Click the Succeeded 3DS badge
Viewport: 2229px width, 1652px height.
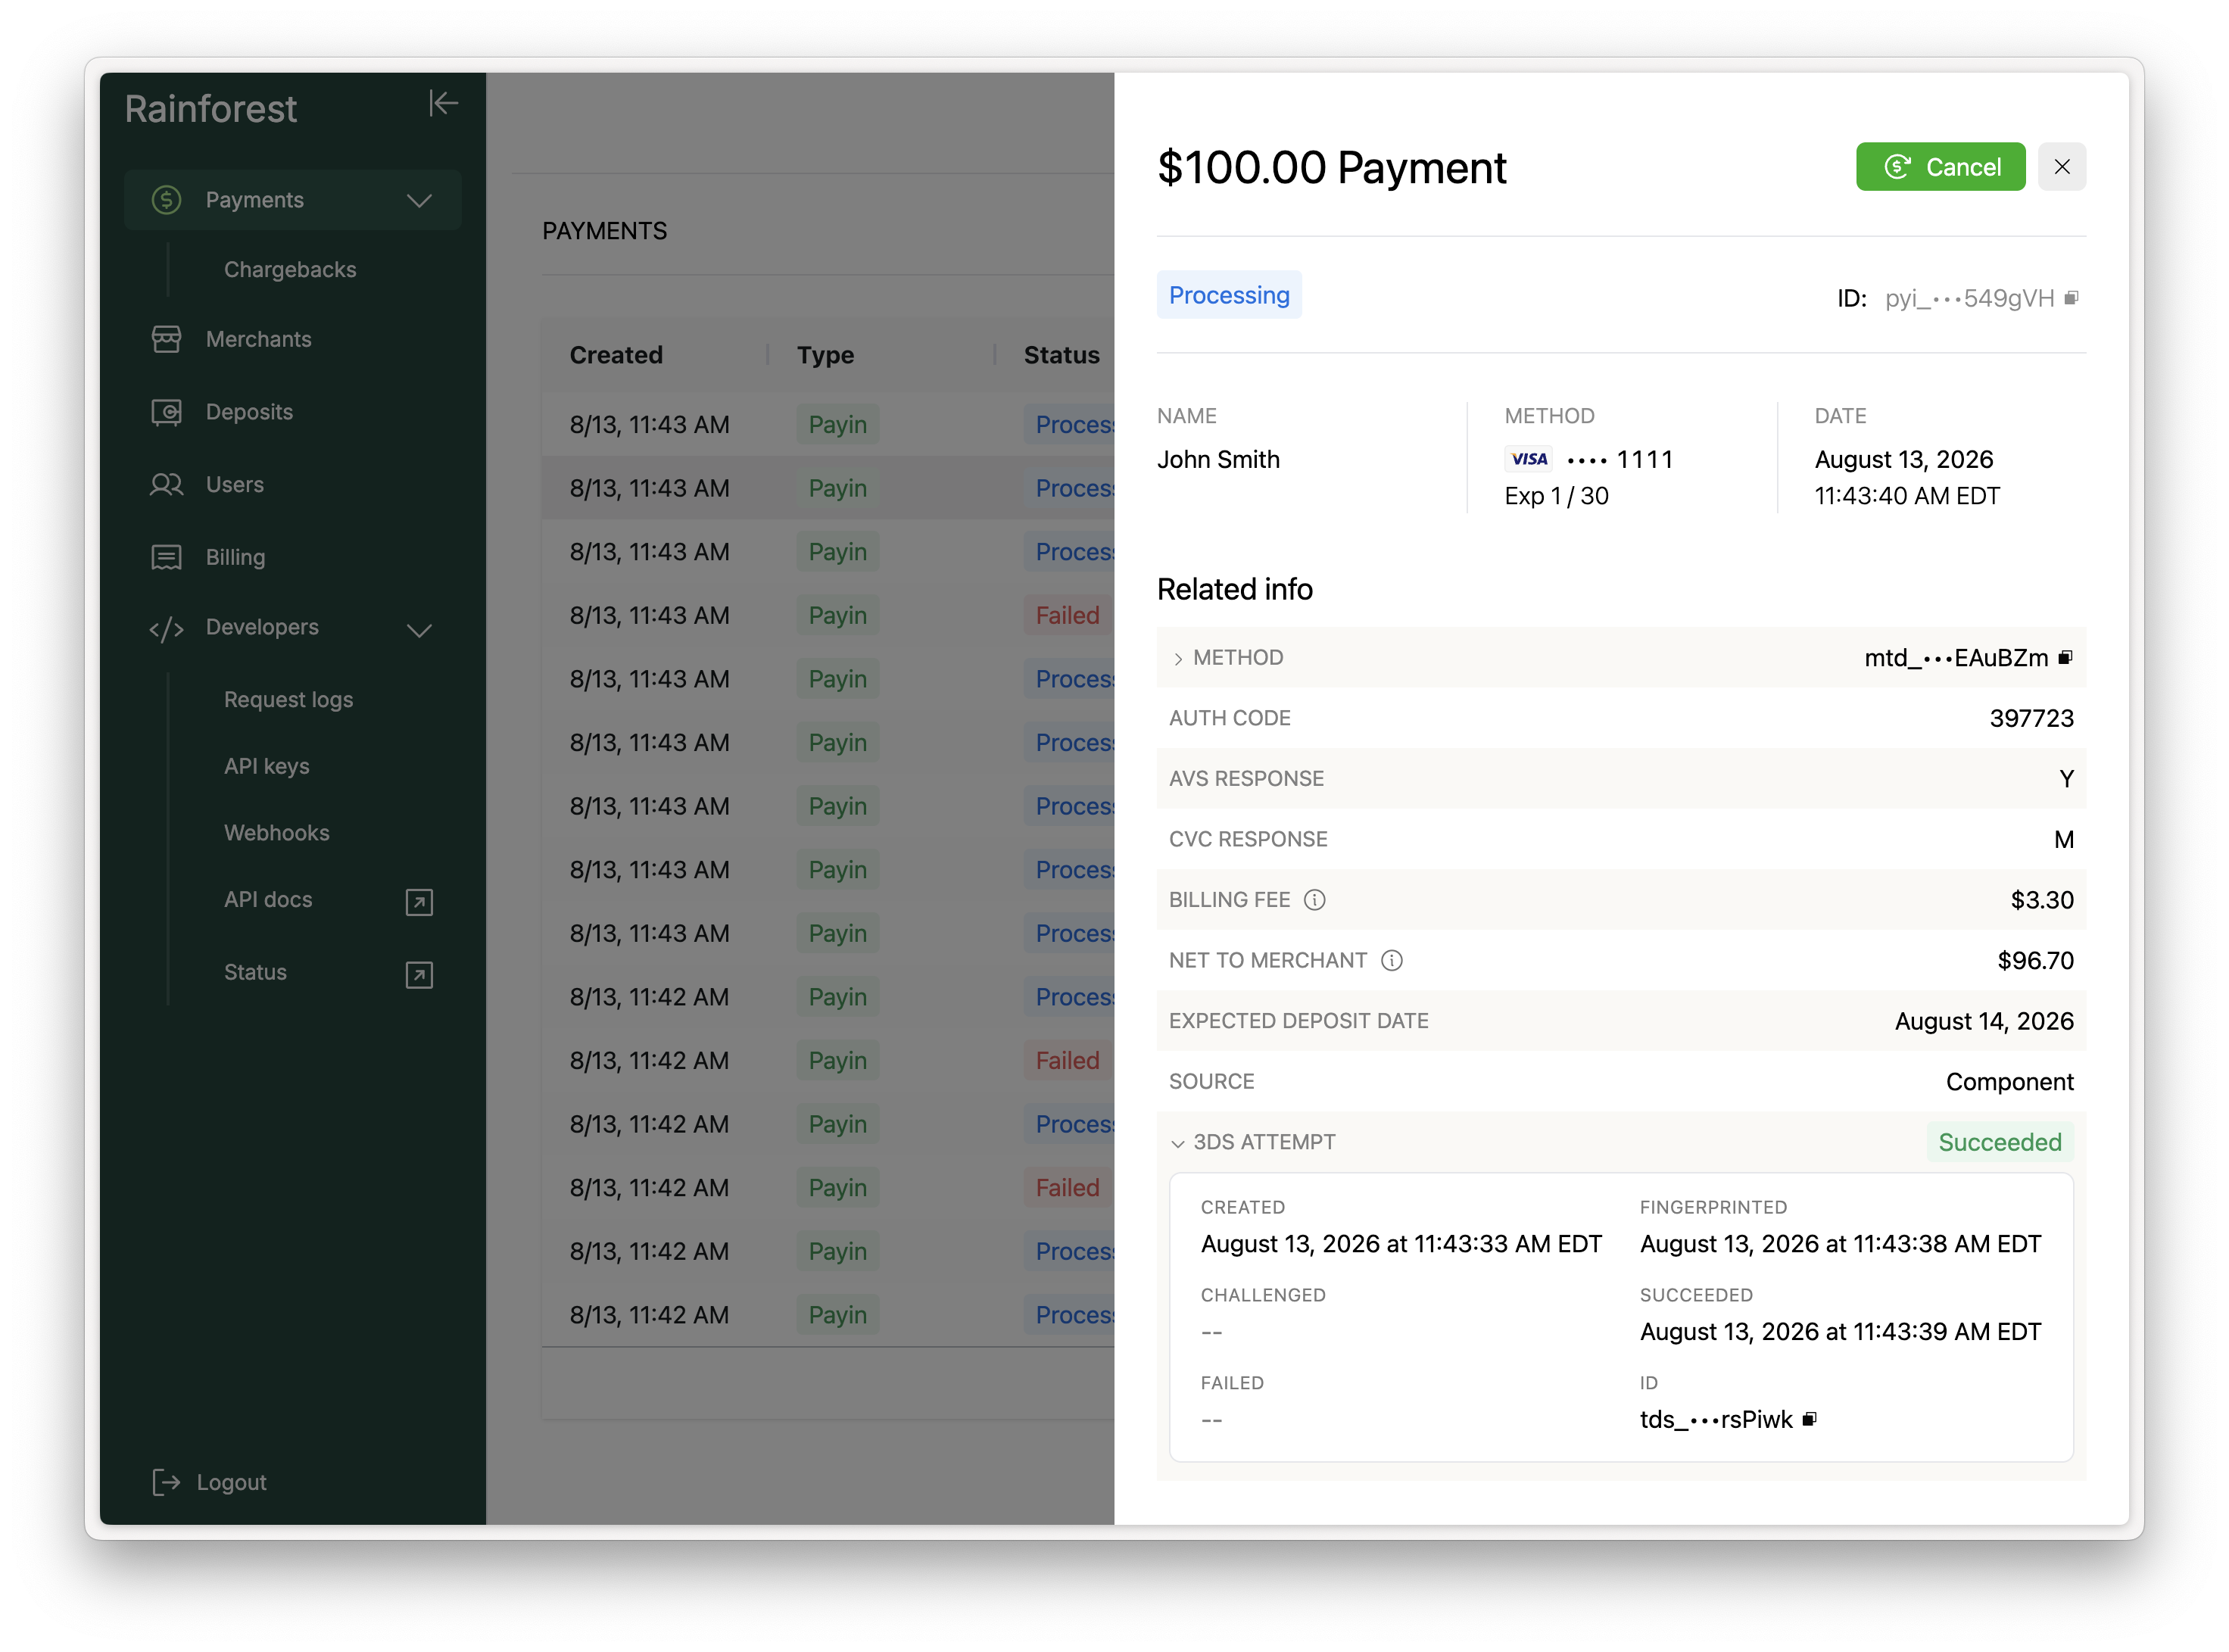pyautogui.click(x=2000, y=1143)
